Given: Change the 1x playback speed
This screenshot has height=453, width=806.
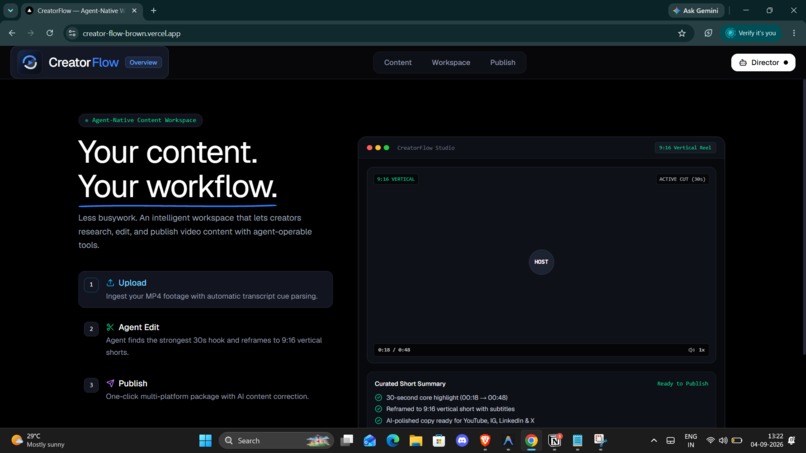Looking at the screenshot, I should 701,350.
